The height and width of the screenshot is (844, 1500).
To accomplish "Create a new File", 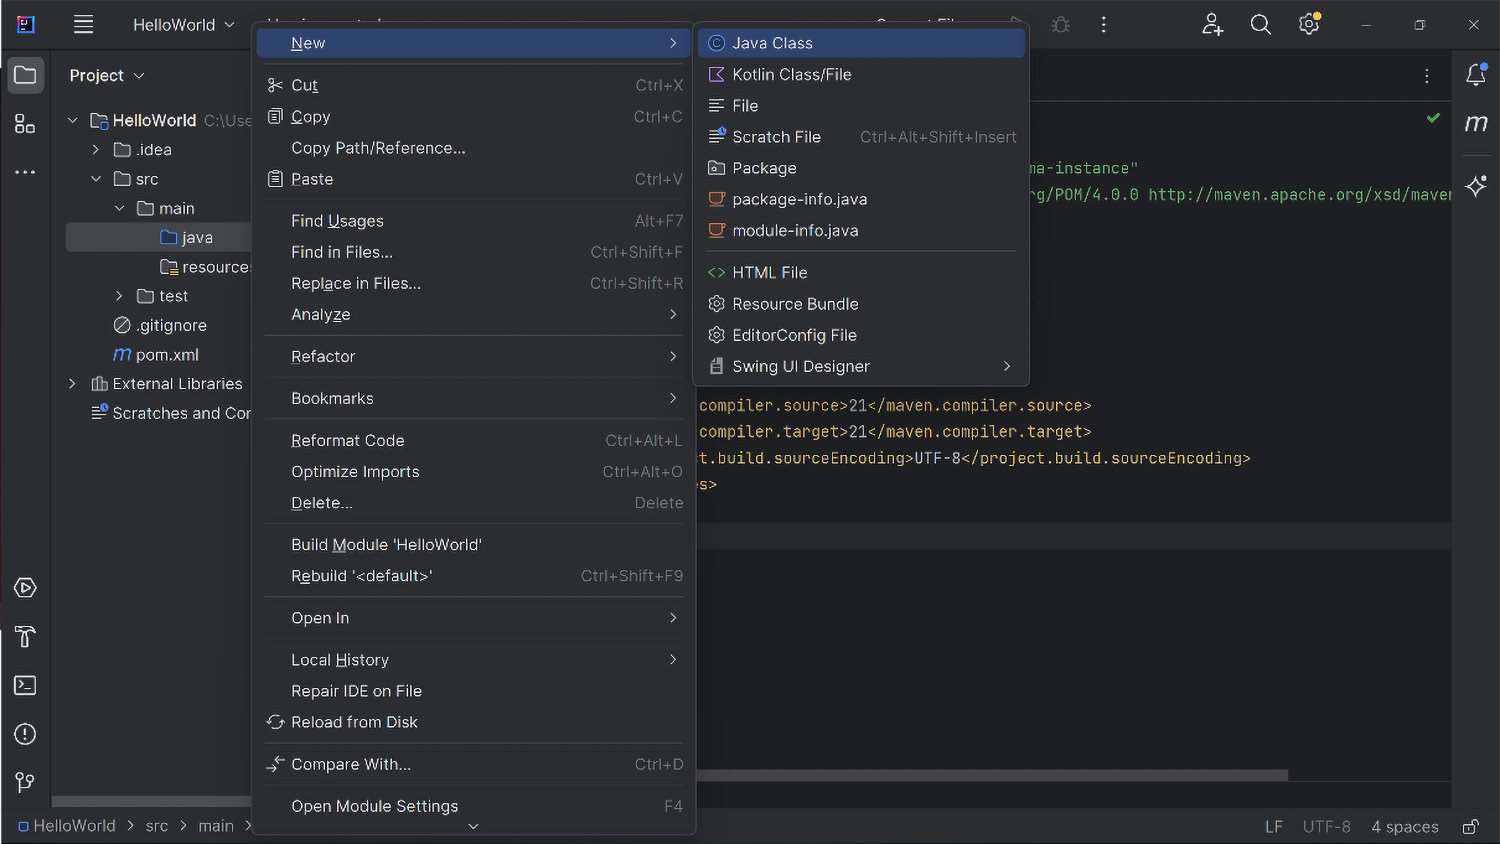I will click(x=861, y=106).
